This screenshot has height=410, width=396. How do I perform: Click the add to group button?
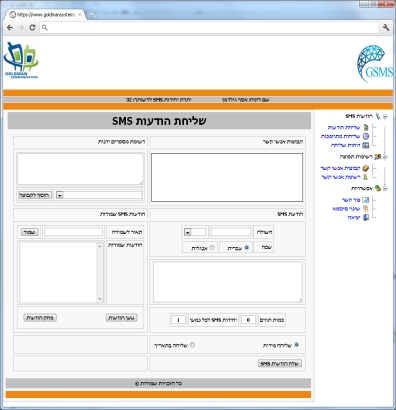pos(35,195)
